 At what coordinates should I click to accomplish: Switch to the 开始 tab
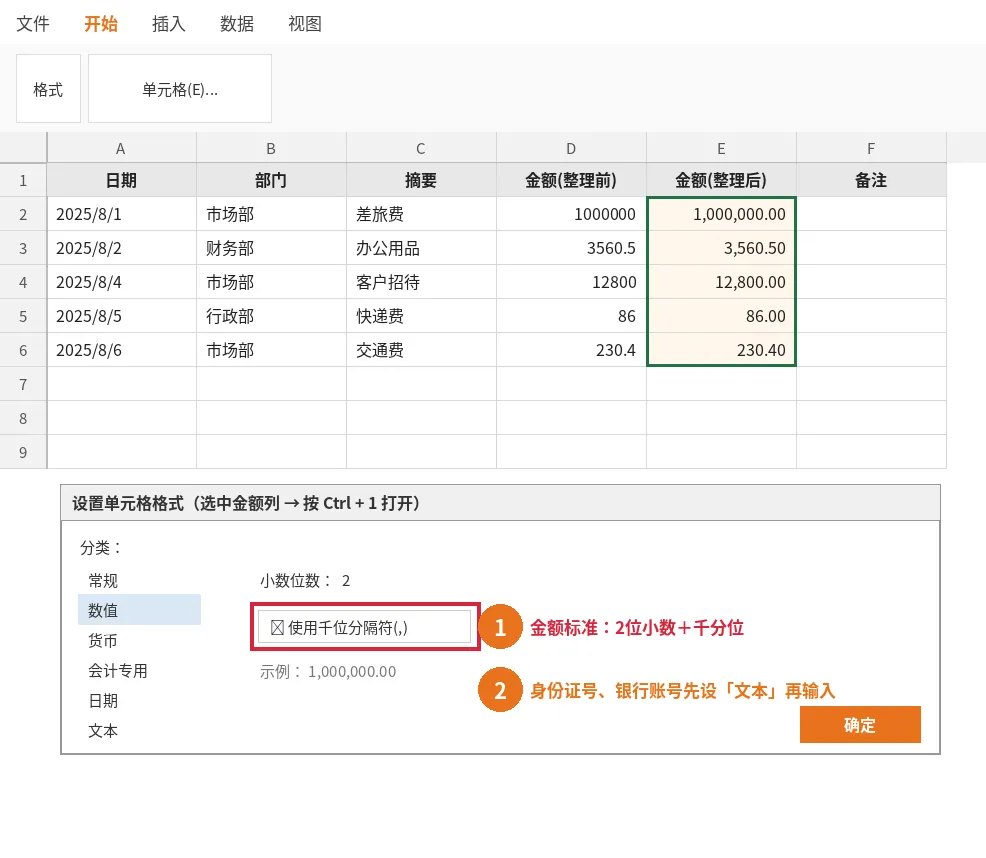coord(101,24)
